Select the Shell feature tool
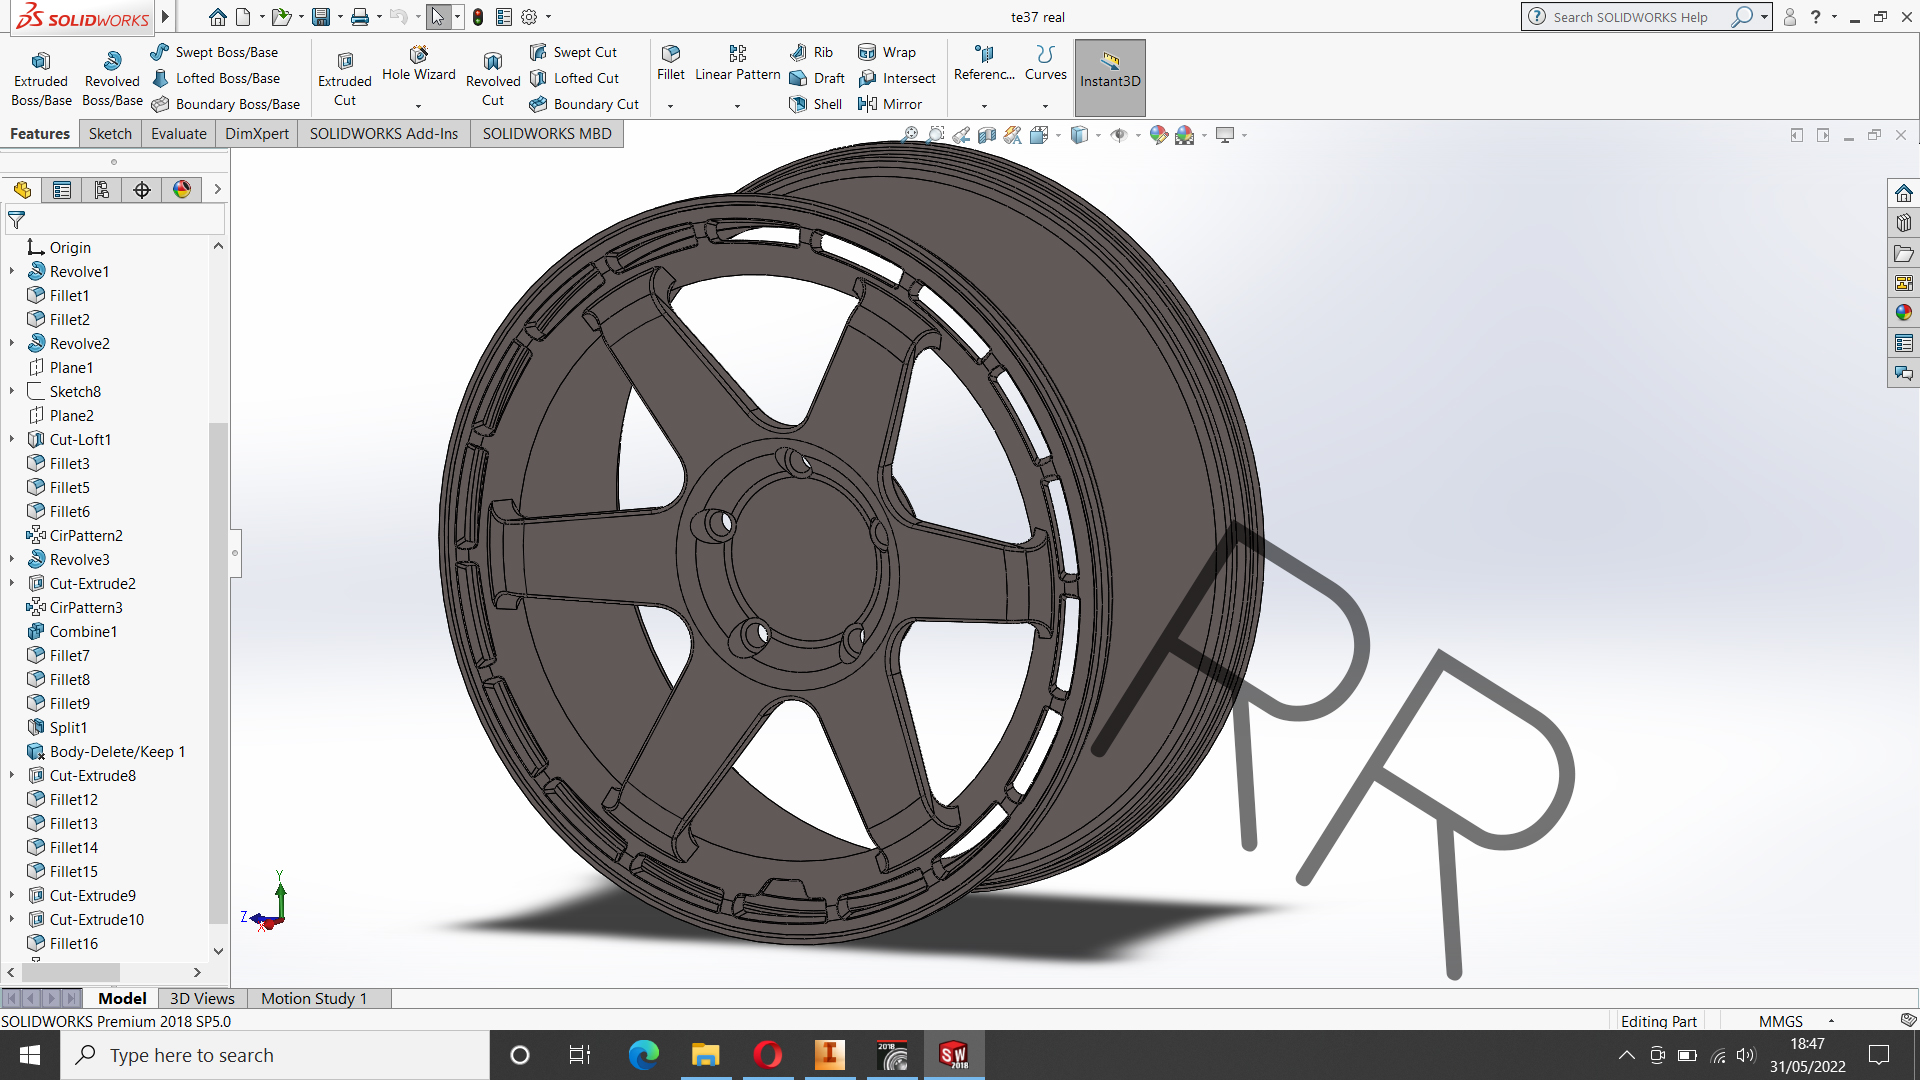Screen dimensions: 1920x1080 [816, 104]
